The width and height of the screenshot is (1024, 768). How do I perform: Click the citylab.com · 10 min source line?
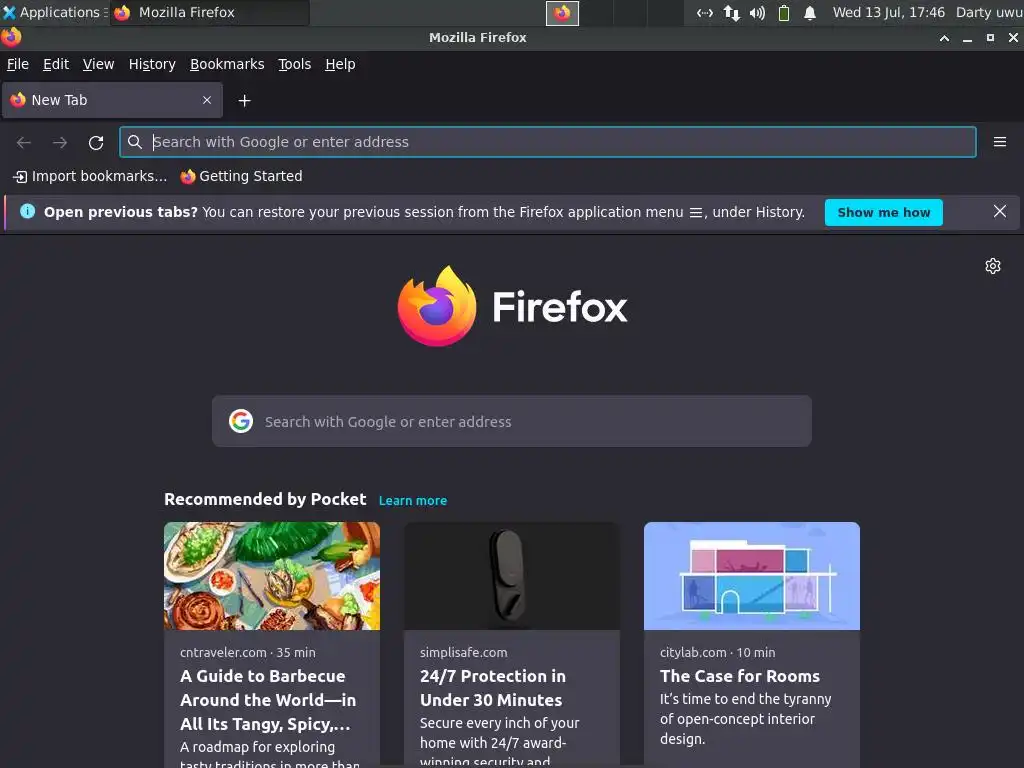[717, 652]
